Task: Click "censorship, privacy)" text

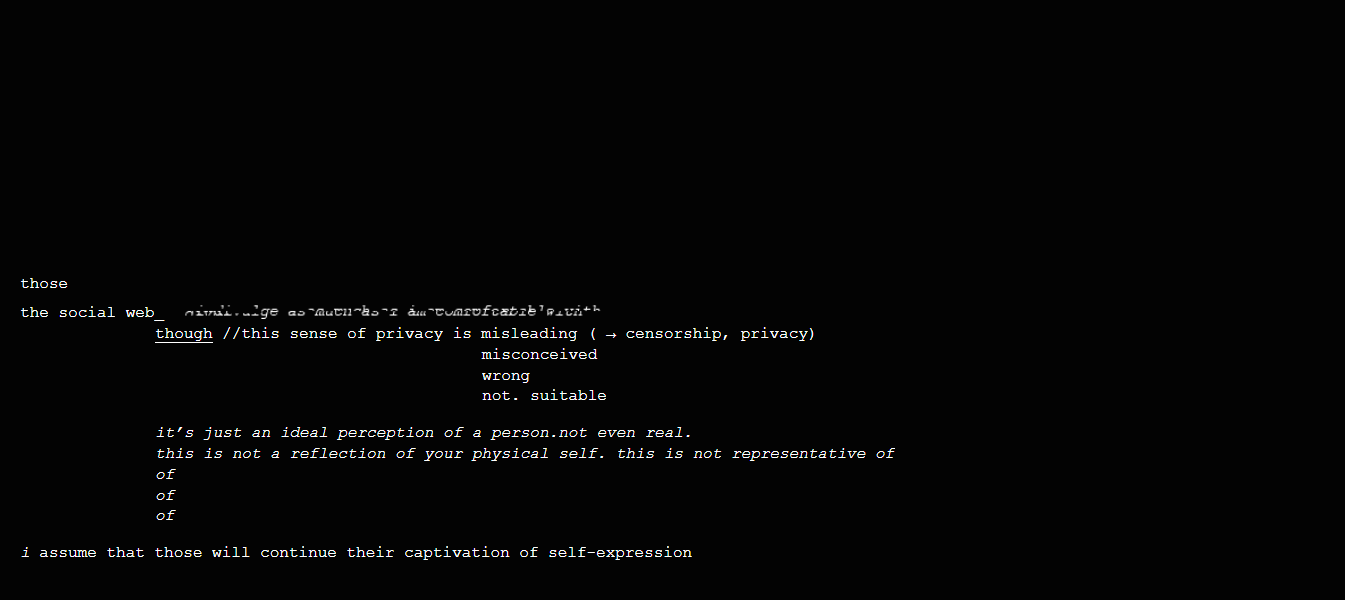Action: tap(721, 334)
